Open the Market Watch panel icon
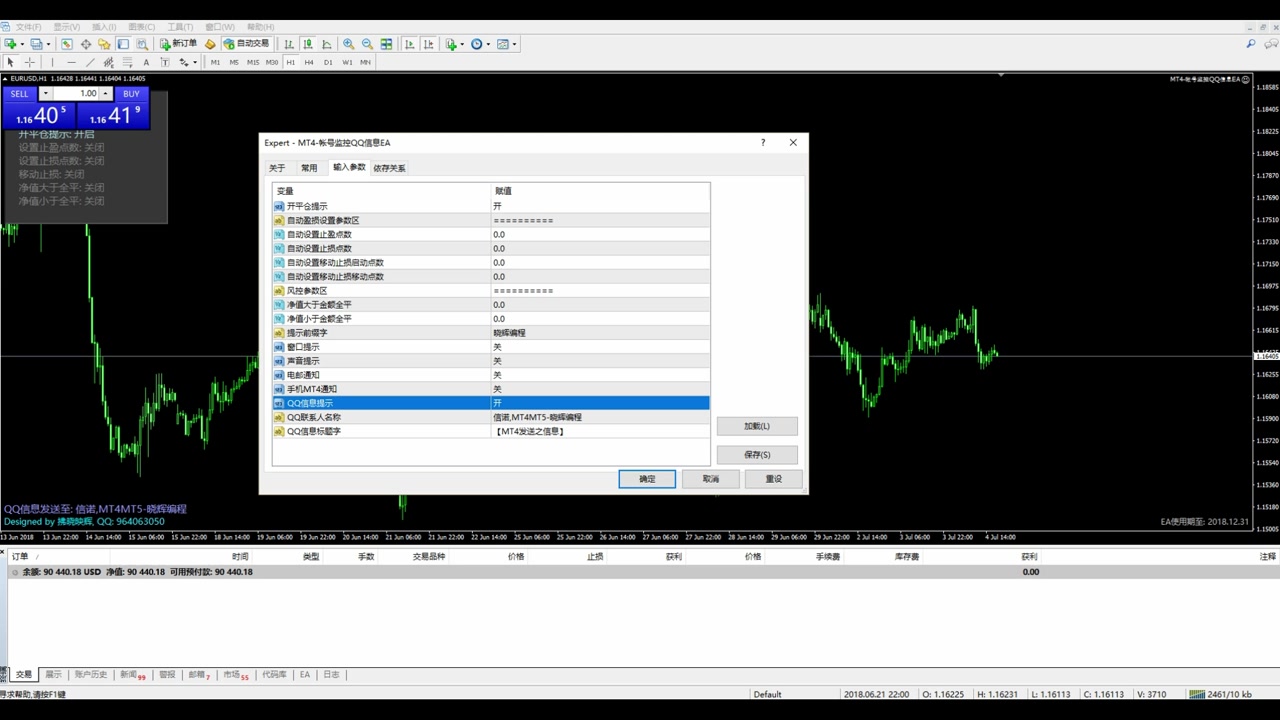This screenshot has height=720, width=1280. coord(67,44)
